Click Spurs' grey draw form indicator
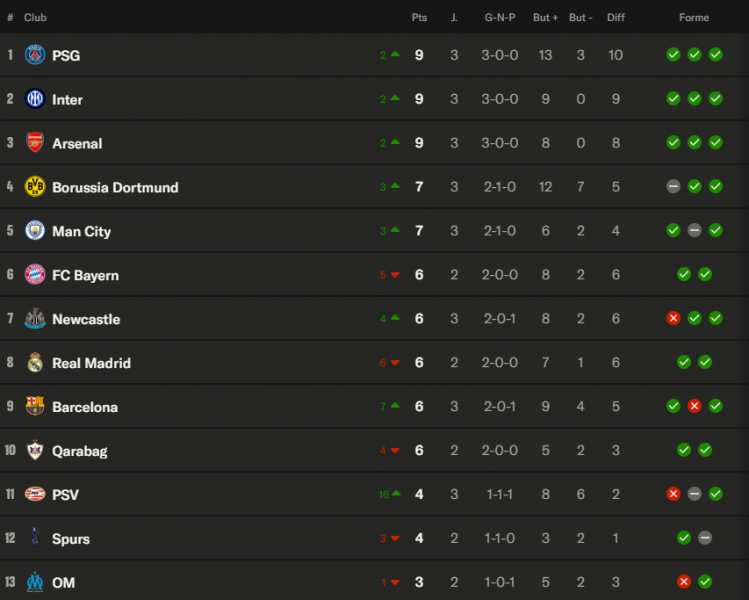This screenshot has height=600, width=749. click(705, 538)
